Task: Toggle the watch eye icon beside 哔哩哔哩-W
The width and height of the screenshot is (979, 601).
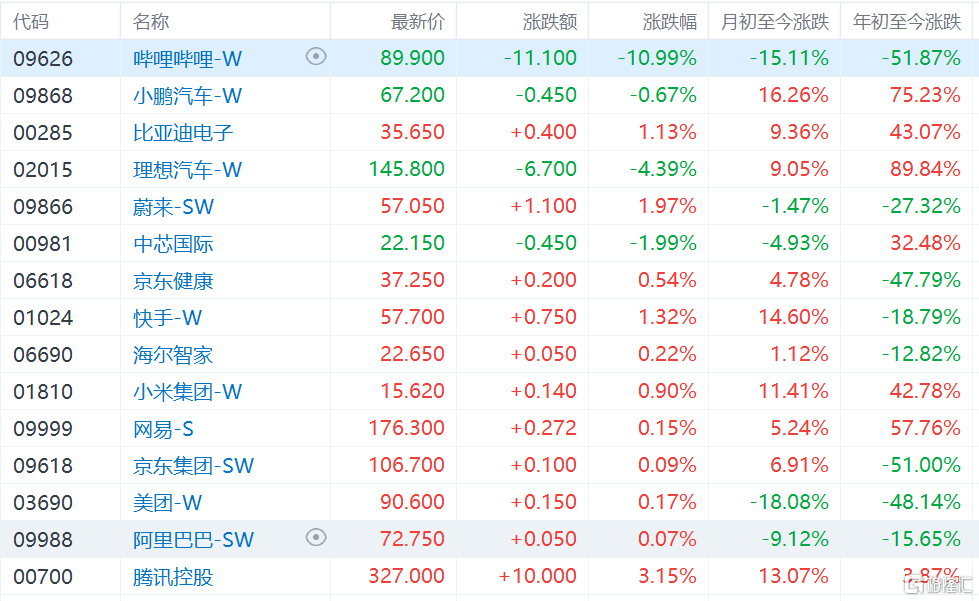Action: (316, 57)
